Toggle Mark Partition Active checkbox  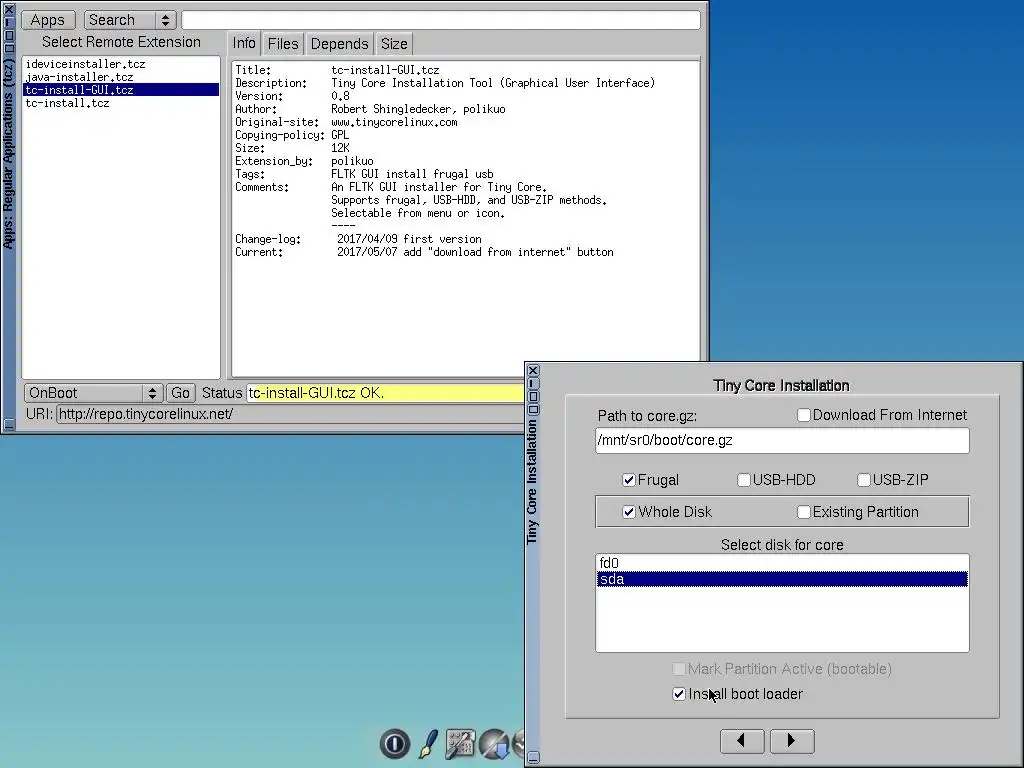click(679, 669)
